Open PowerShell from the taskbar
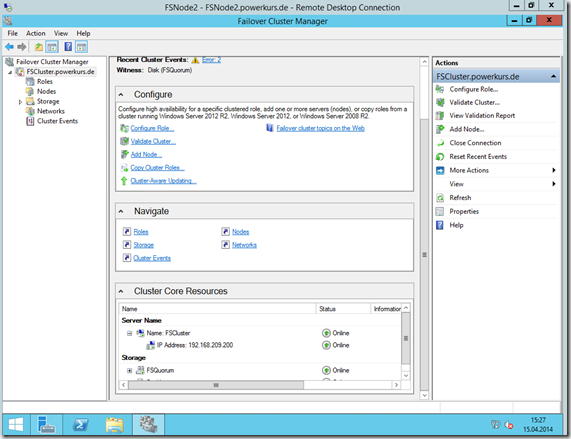Screen dimensions: 571x439 [x=80, y=424]
